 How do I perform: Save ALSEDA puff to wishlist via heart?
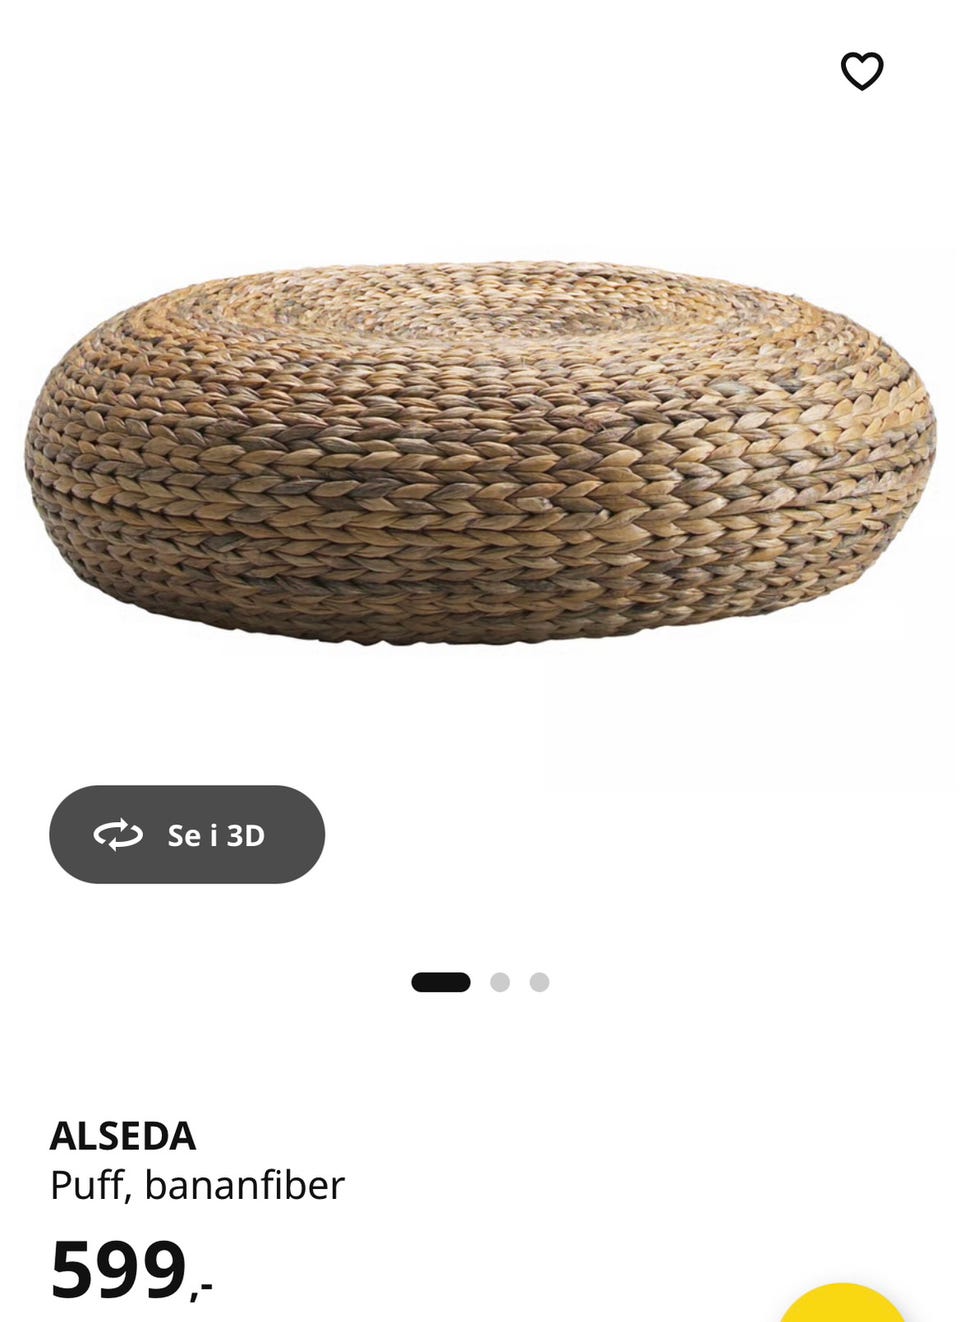point(862,71)
